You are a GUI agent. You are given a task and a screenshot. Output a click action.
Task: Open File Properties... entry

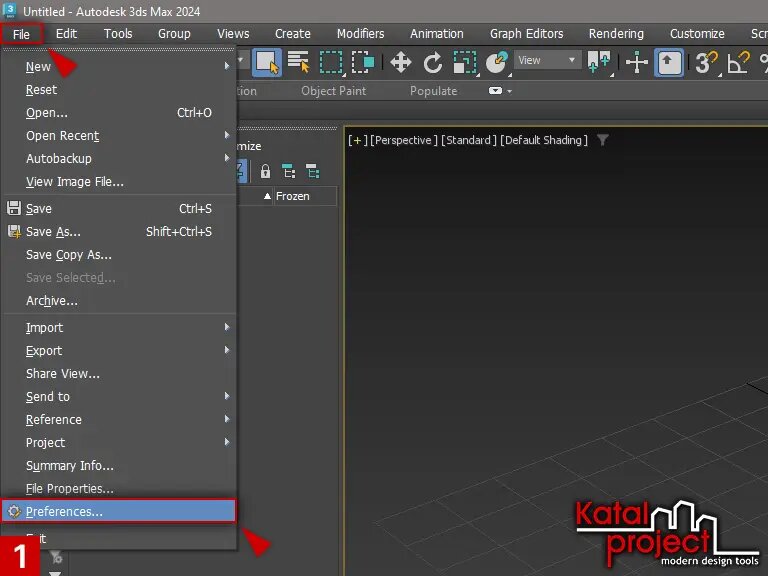pyautogui.click(x=119, y=489)
